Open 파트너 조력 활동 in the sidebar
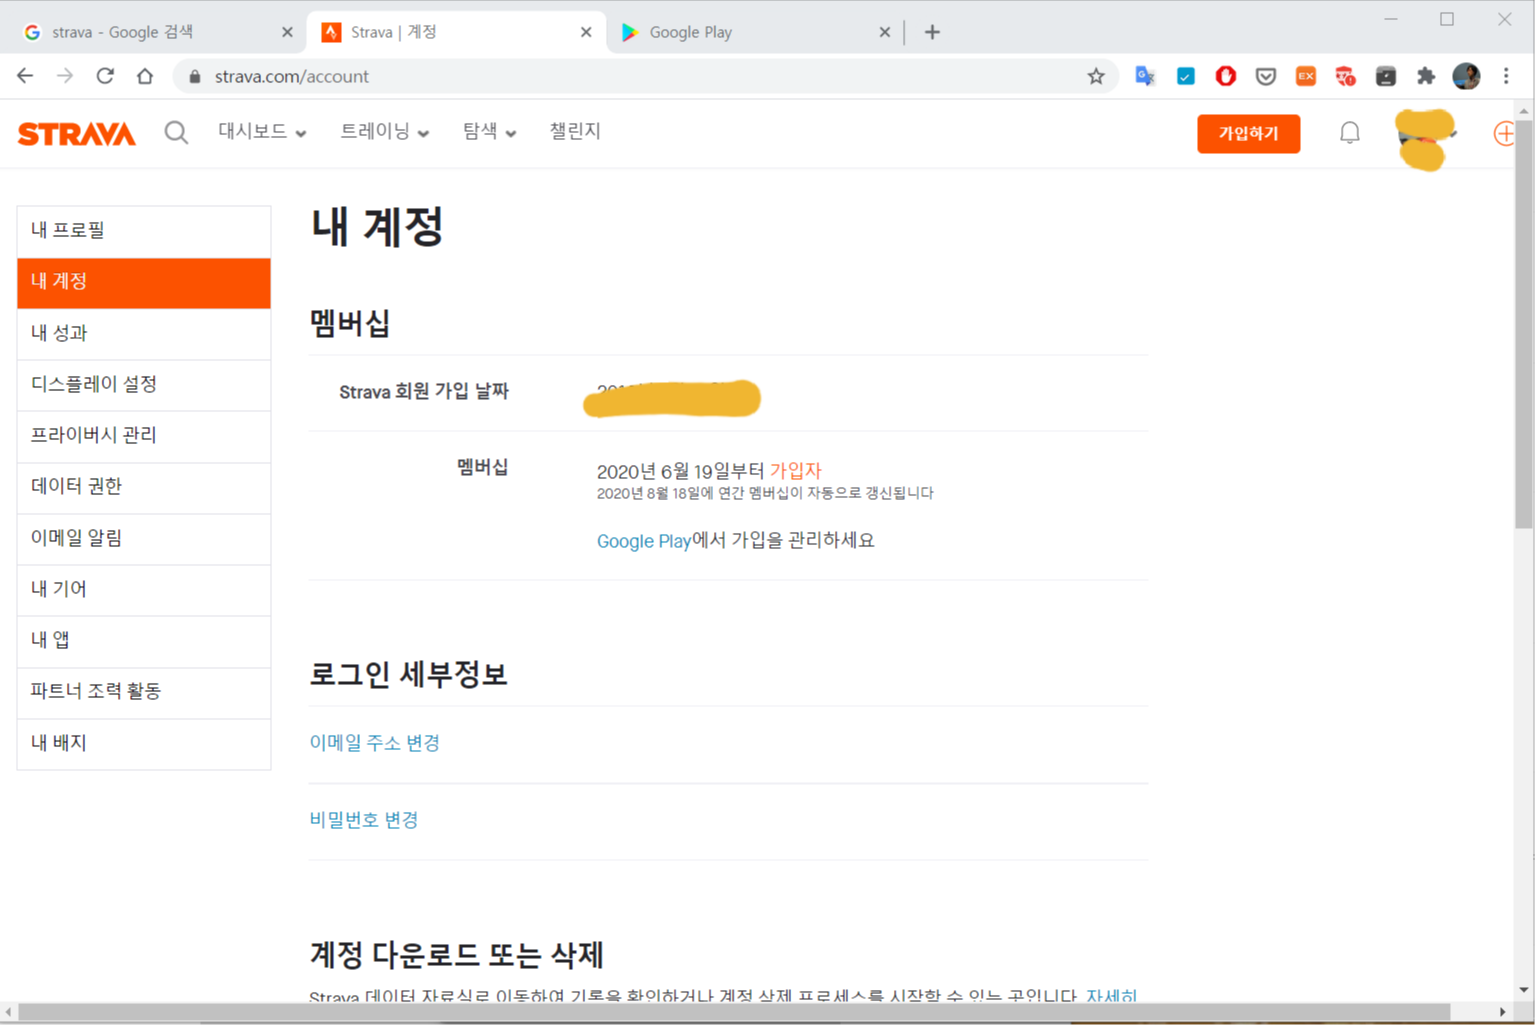This screenshot has height=1025, width=1535. click(144, 692)
